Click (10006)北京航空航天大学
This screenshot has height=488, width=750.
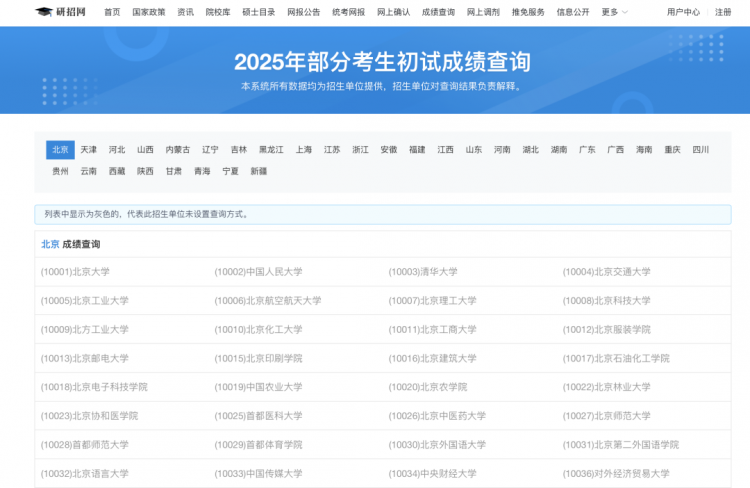pos(268,301)
